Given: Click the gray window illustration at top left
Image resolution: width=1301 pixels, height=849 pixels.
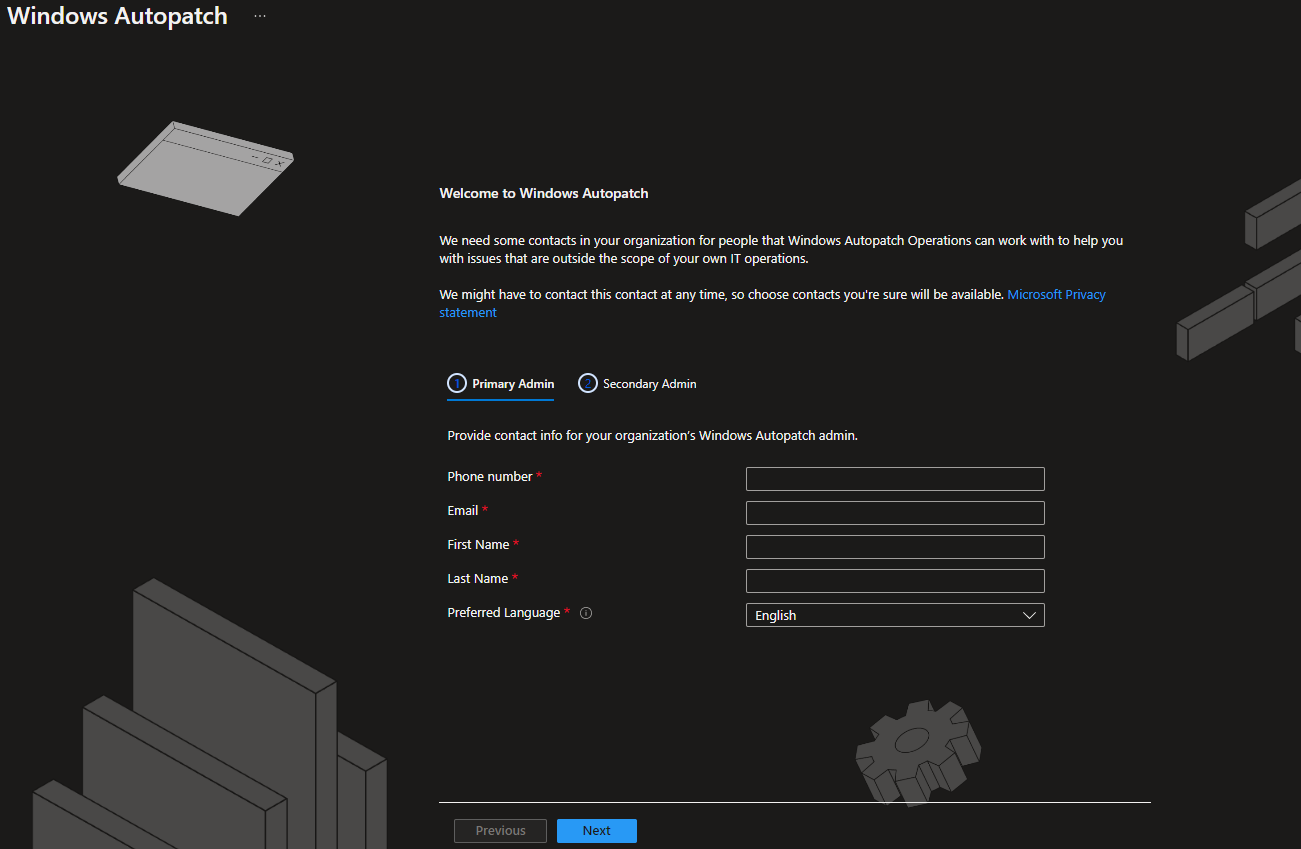Looking at the screenshot, I should click(x=205, y=167).
